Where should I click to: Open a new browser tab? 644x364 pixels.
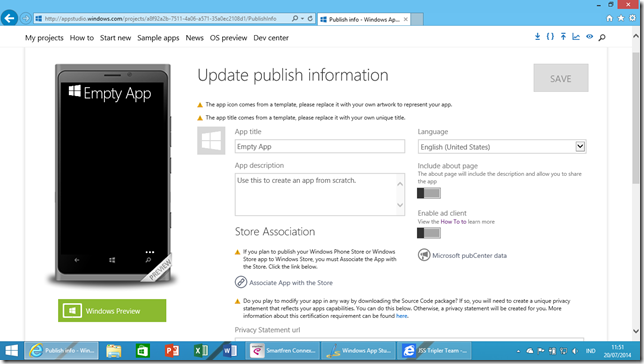417,19
